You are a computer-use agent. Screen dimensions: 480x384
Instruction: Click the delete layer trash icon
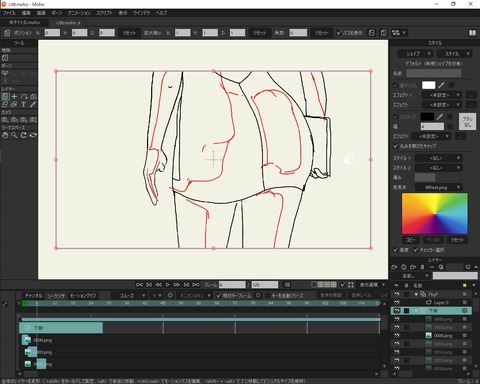(422, 267)
